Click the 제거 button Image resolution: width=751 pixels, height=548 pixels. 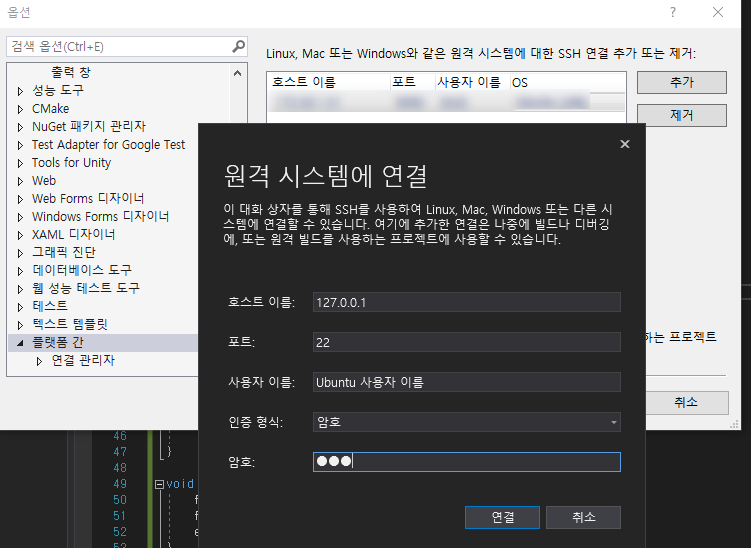(682, 115)
